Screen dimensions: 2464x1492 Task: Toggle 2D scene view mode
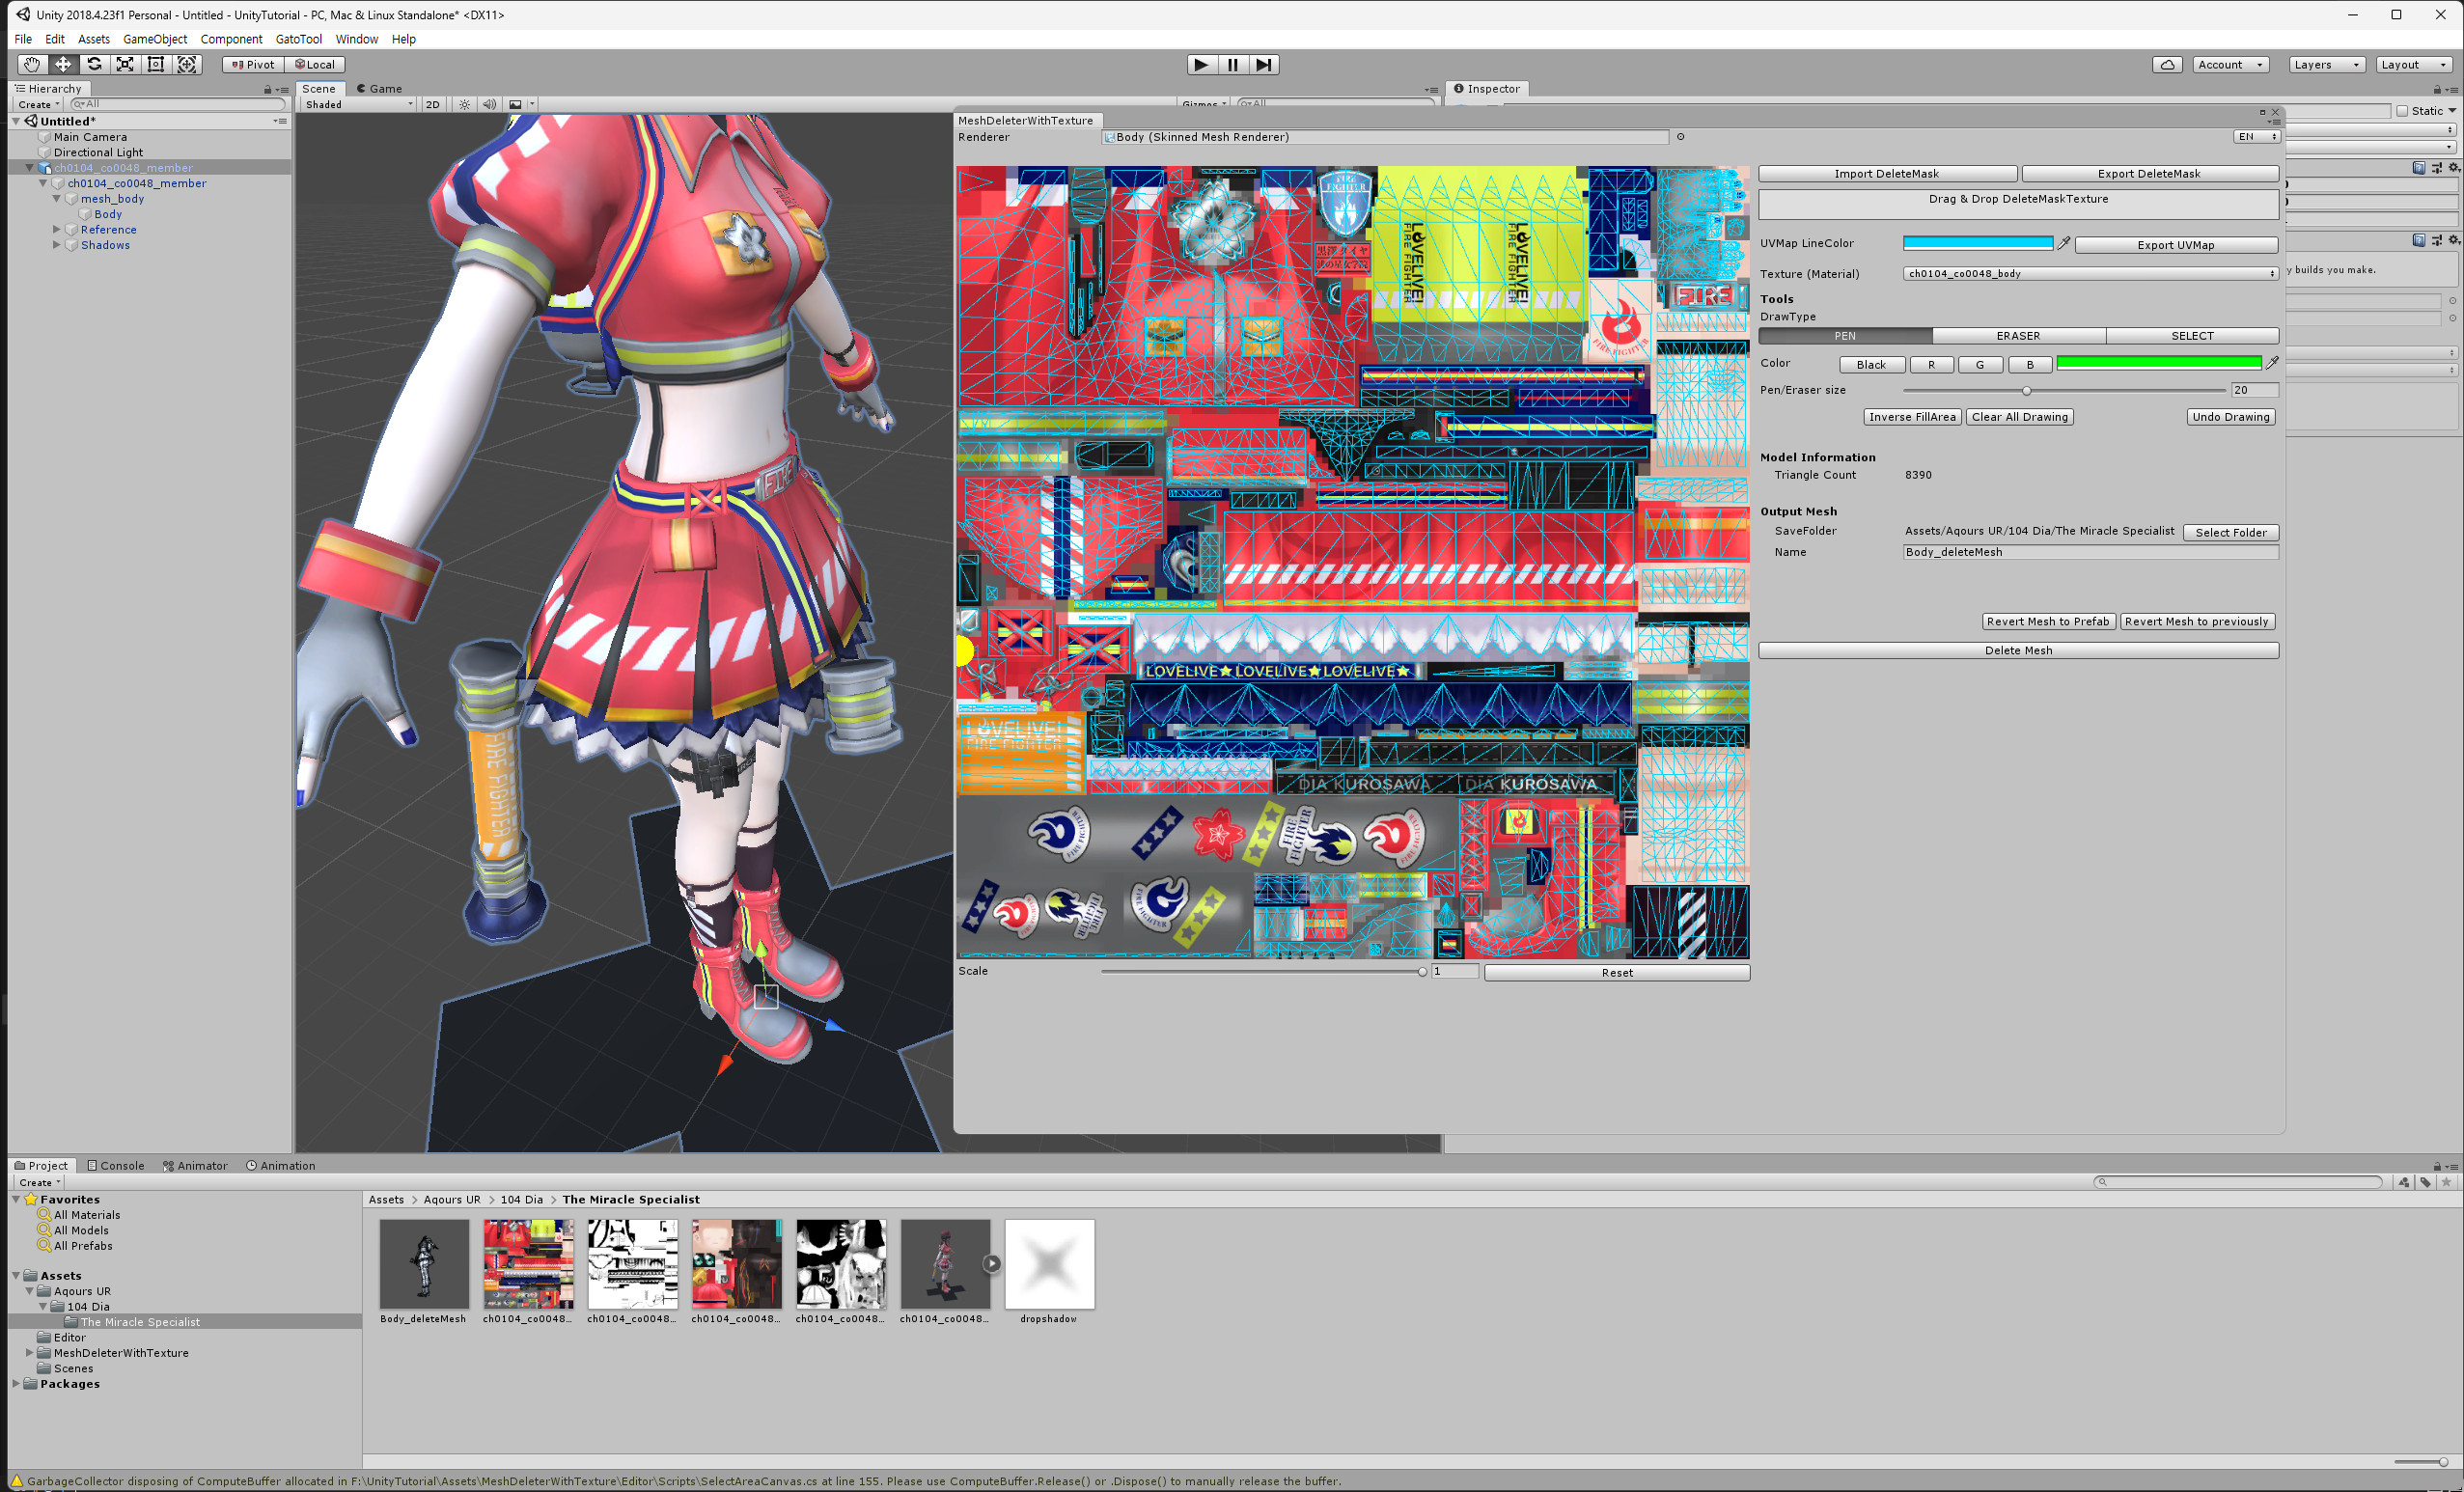pos(432,104)
